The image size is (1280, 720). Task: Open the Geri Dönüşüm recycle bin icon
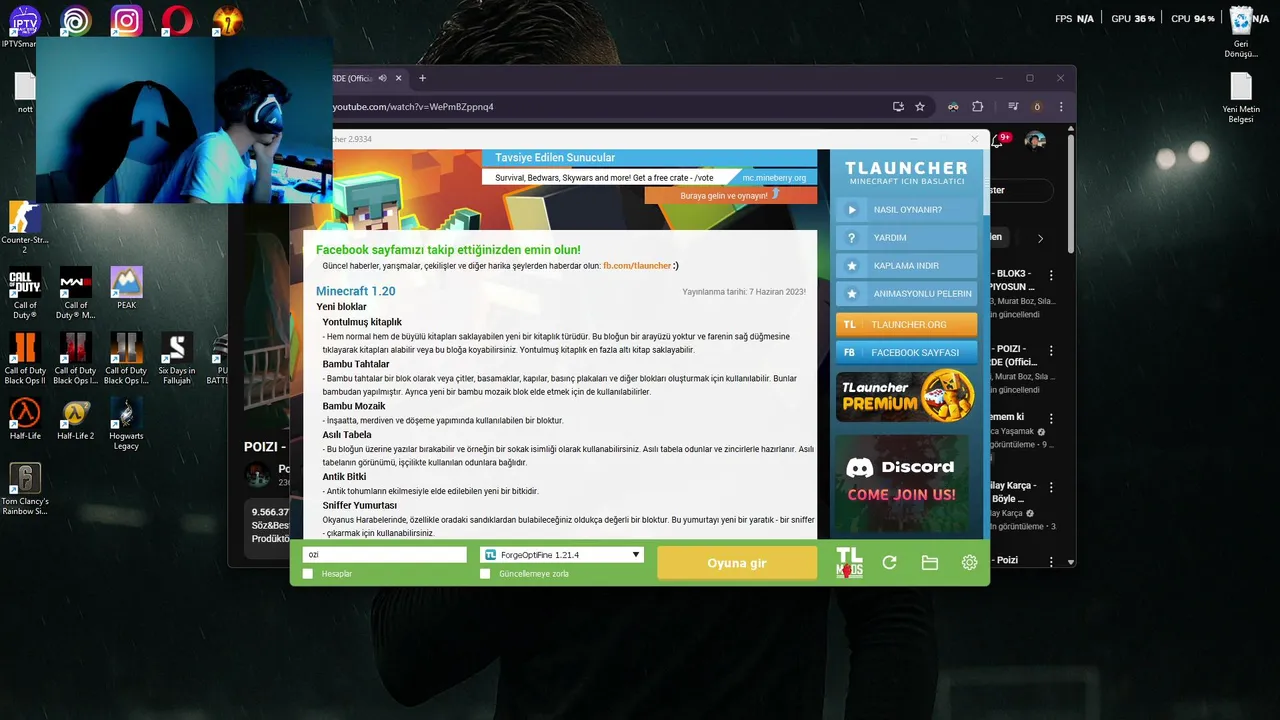pyautogui.click(x=1241, y=32)
